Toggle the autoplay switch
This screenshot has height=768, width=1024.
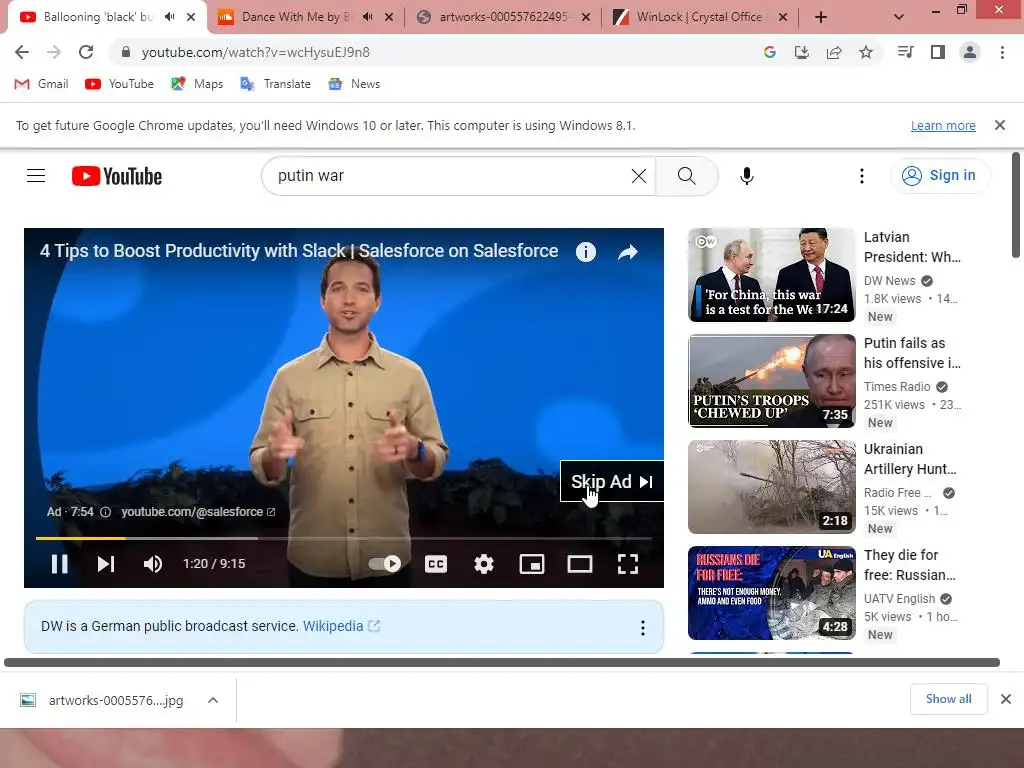385,564
